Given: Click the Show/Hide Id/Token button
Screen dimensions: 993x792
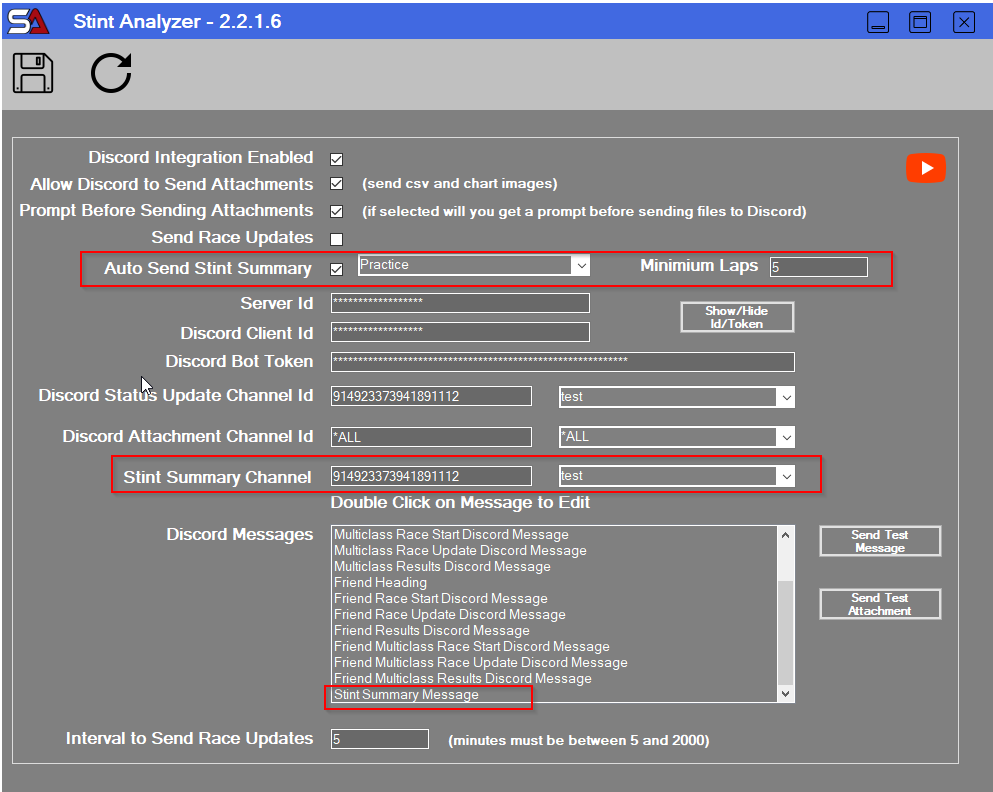Looking at the screenshot, I should [x=737, y=317].
